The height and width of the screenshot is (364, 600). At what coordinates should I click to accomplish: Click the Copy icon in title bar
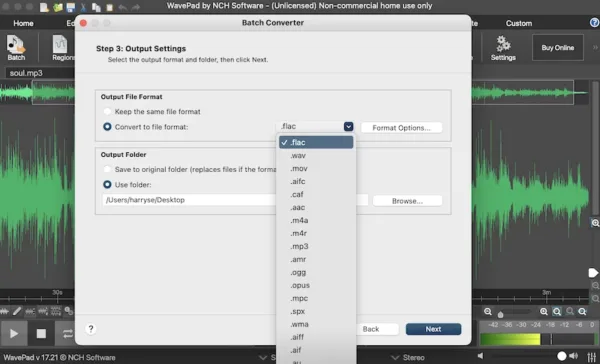(96, 7)
